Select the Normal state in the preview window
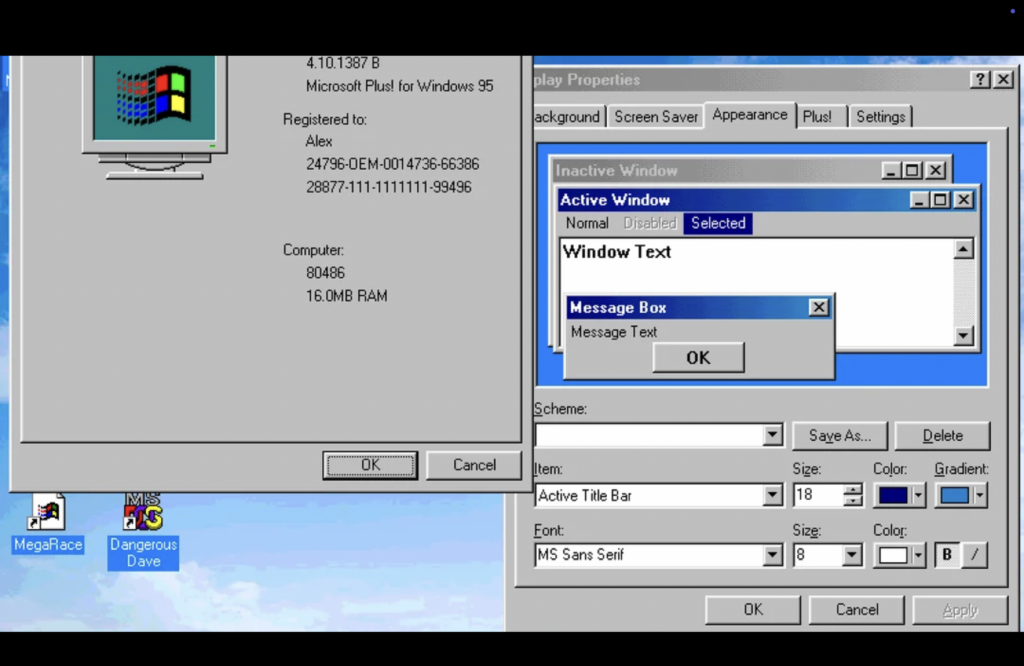The height and width of the screenshot is (666, 1024). click(x=586, y=223)
